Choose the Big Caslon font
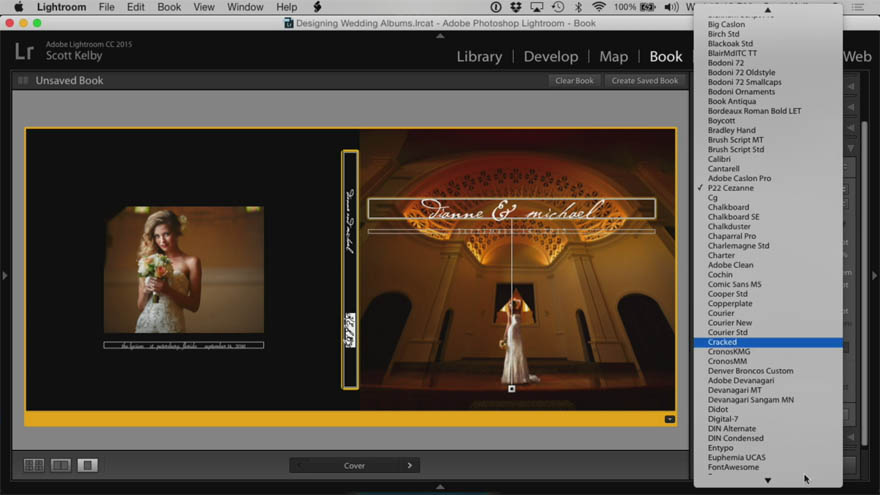Viewport: 880px width, 495px height. [768, 25]
